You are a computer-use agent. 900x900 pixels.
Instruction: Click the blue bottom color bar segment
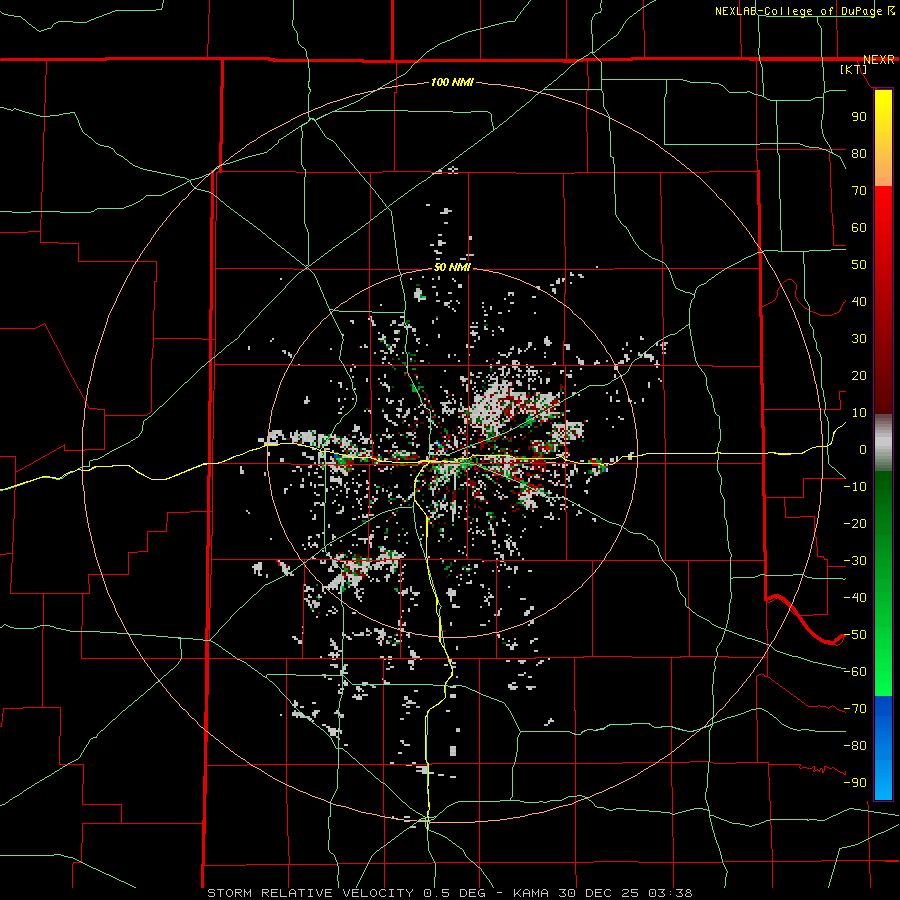pos(883,748)
